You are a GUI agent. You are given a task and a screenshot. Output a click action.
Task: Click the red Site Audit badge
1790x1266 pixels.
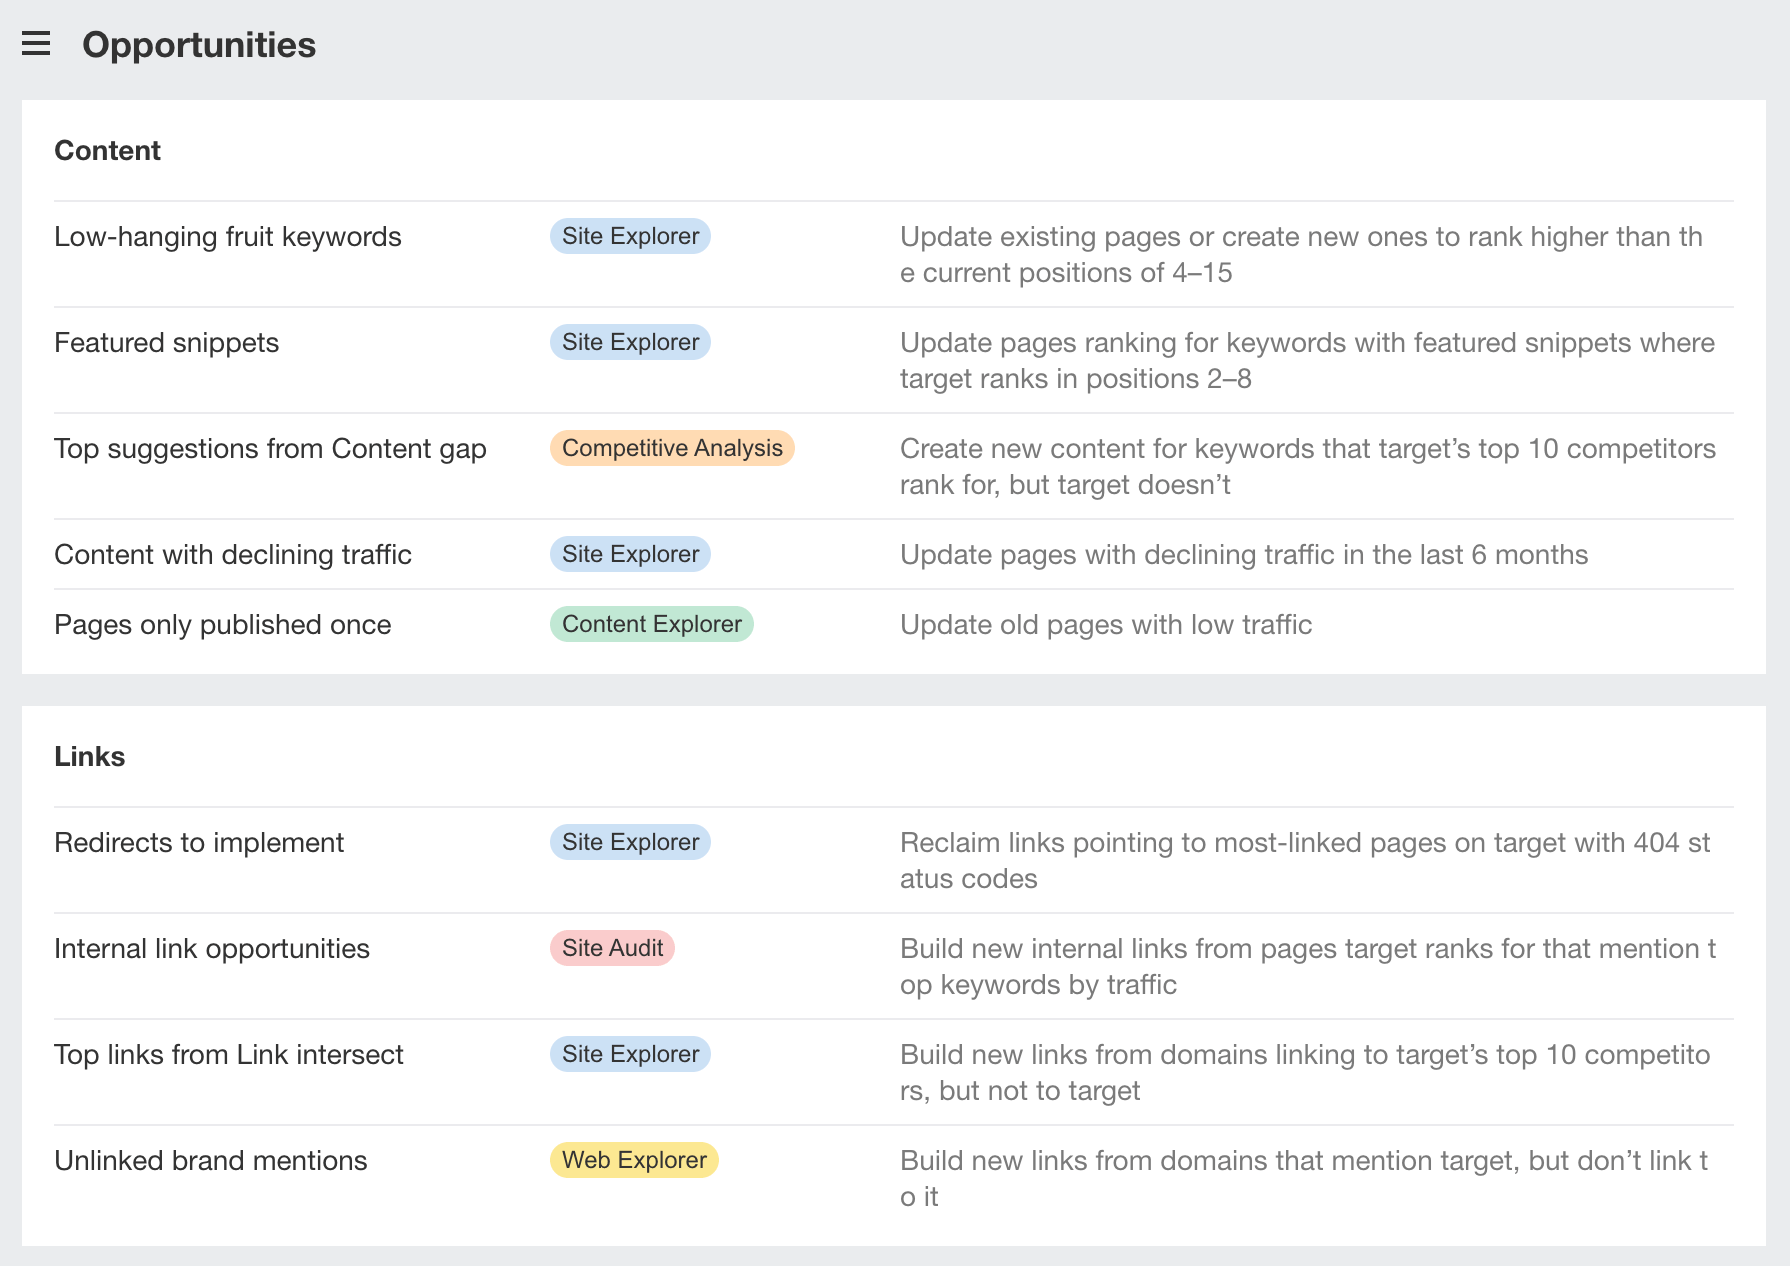[612, 948]
